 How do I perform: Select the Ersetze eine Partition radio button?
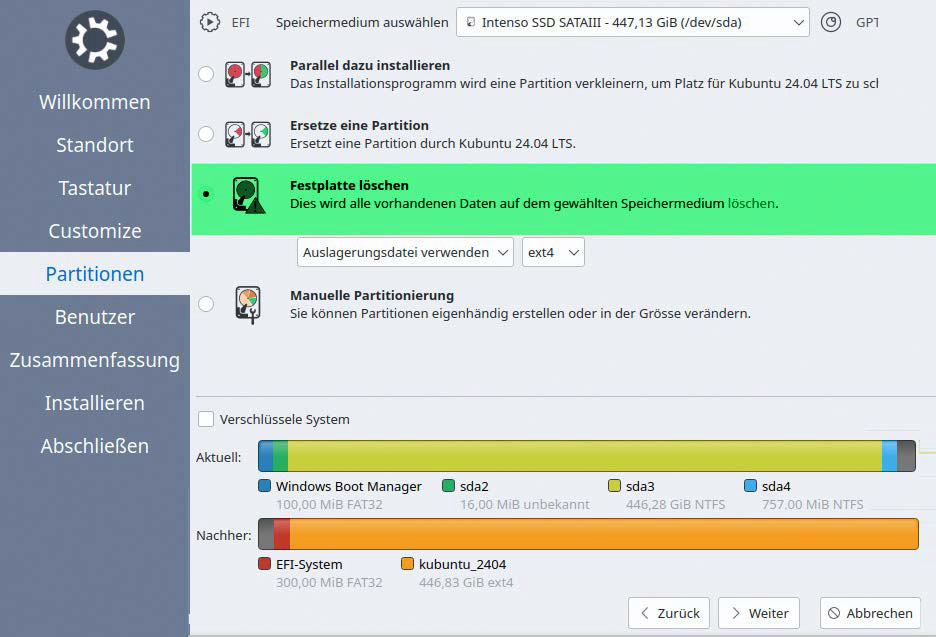[x=206, y=133]
